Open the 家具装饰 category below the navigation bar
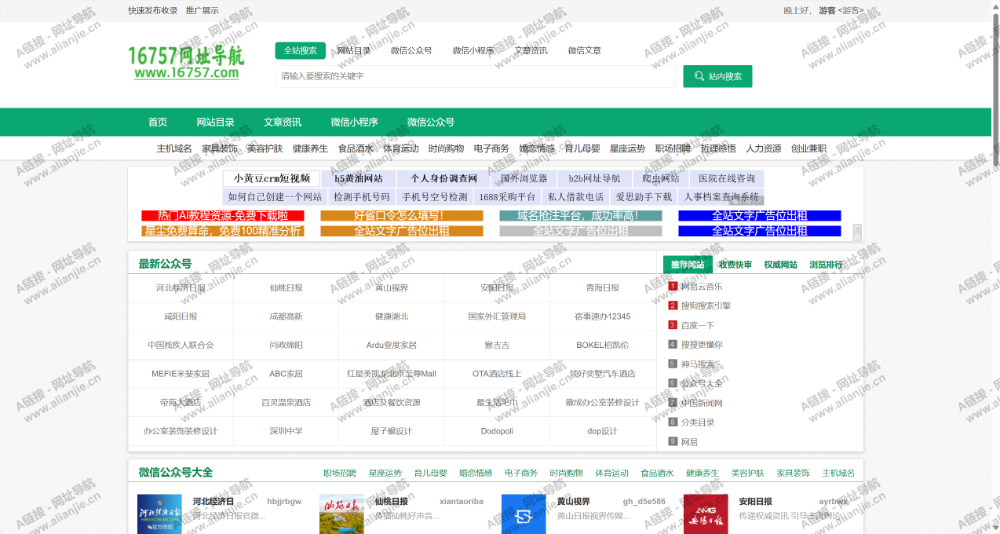The image size is (1000, 534). click(219, 148)
